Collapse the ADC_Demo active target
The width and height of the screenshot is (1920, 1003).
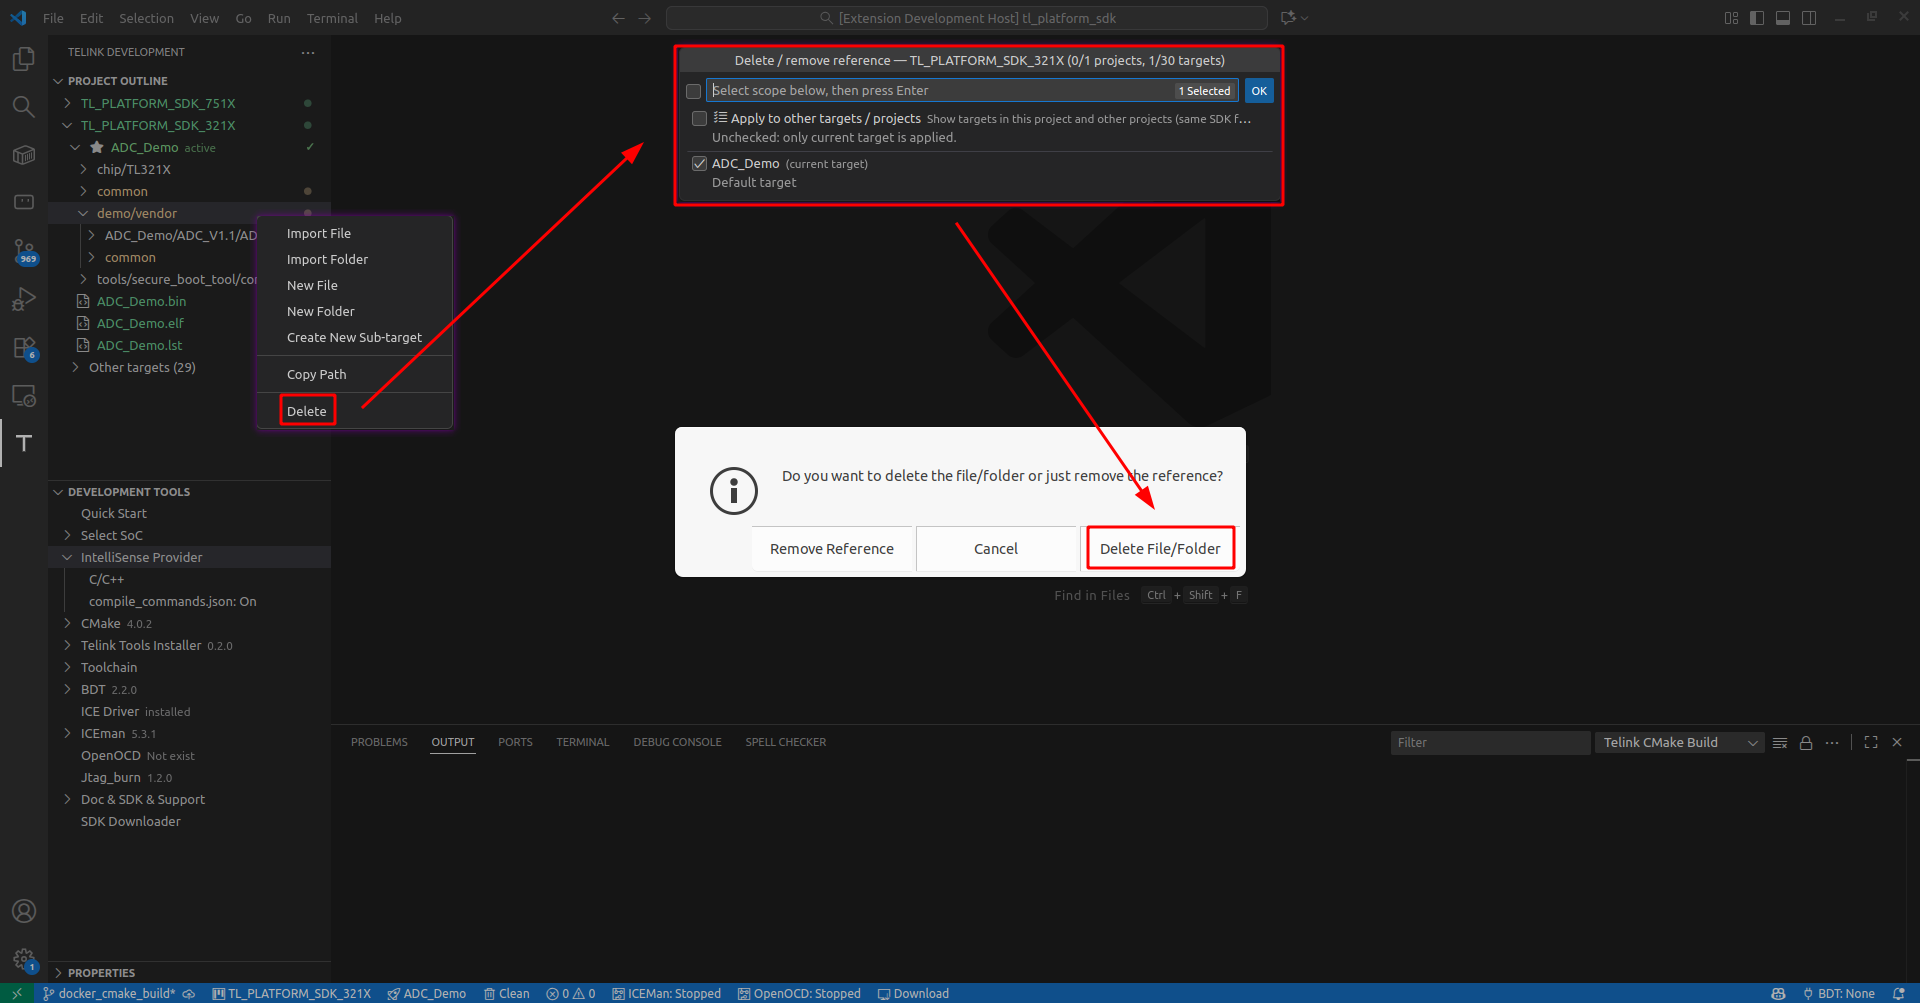[75, 147]
